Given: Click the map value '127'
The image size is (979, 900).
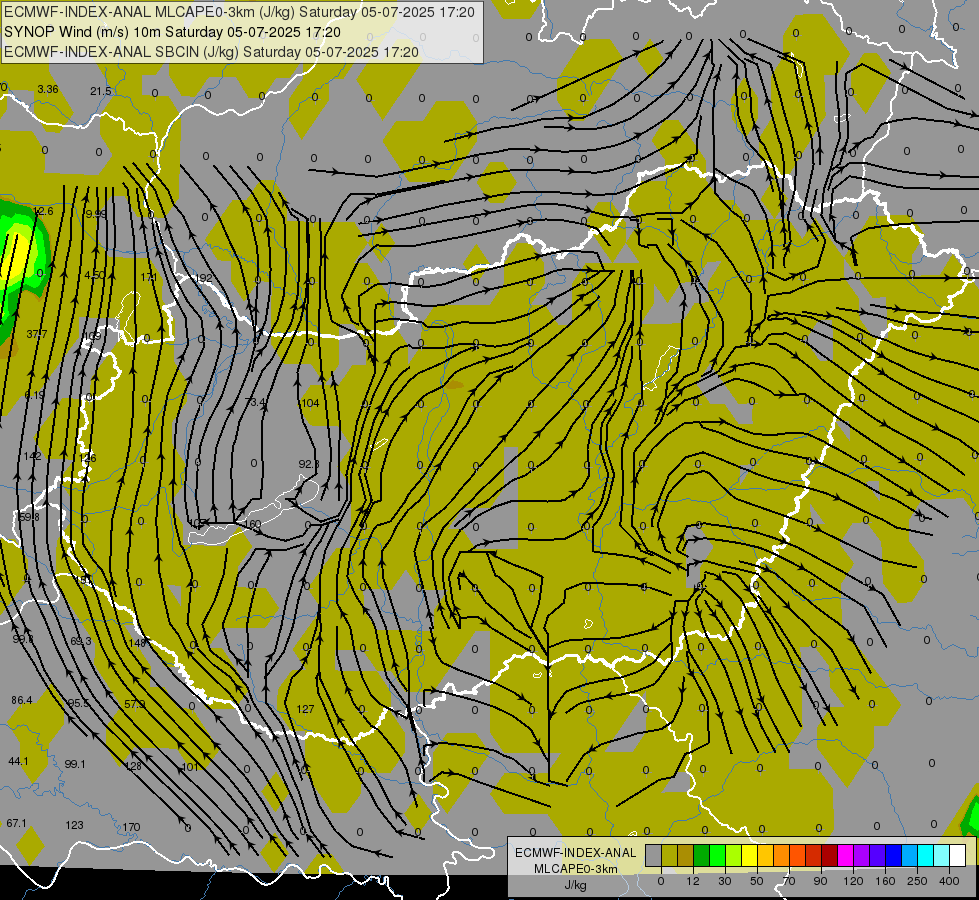Looking at the screenshot, I should pyautogui.click(x=305, y=709).
